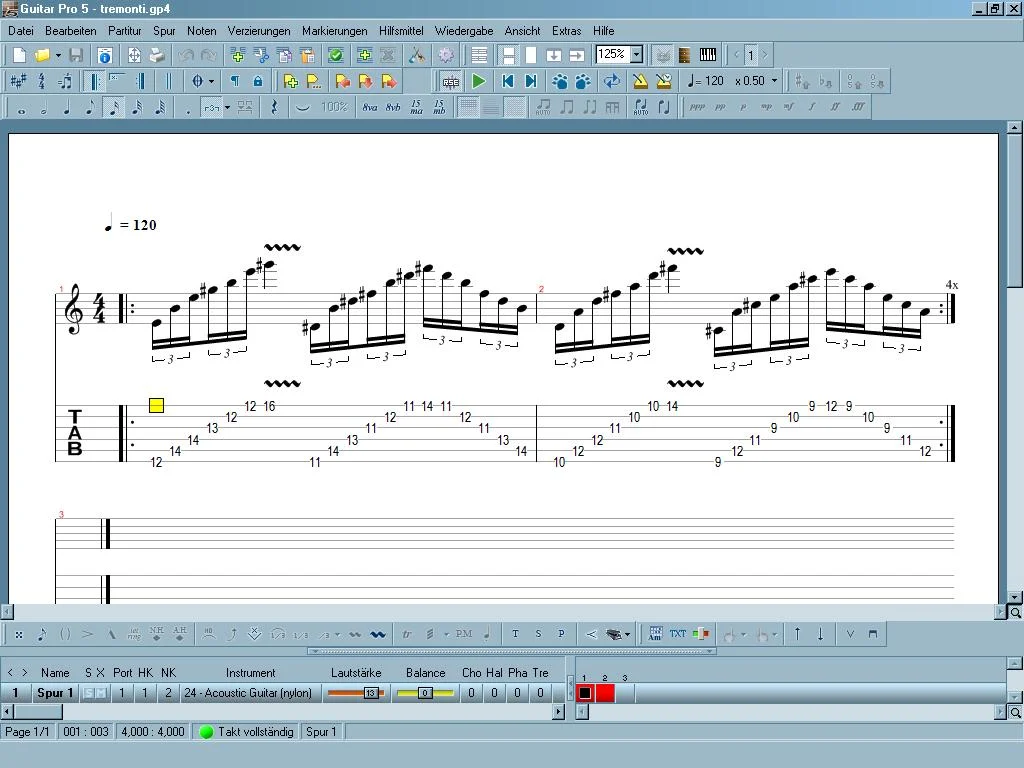Viewport: 1024px width, 768px height.
Task: Toggle solo button for Spur 1
Action: click(x=89, y=693)
